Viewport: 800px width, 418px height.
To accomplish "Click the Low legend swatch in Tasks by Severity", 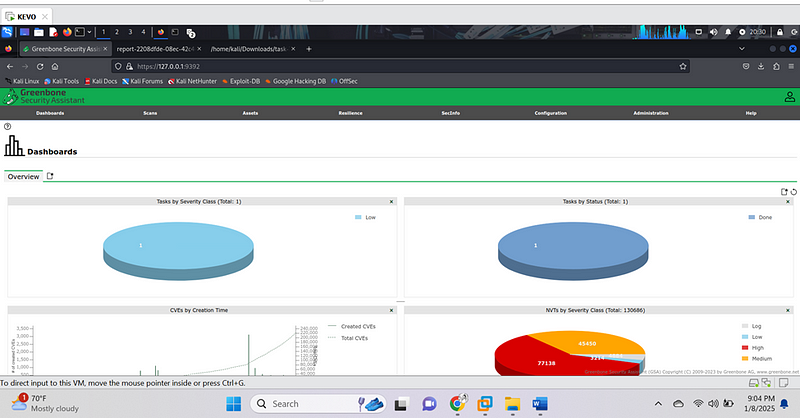I will [x=358, y=217].
